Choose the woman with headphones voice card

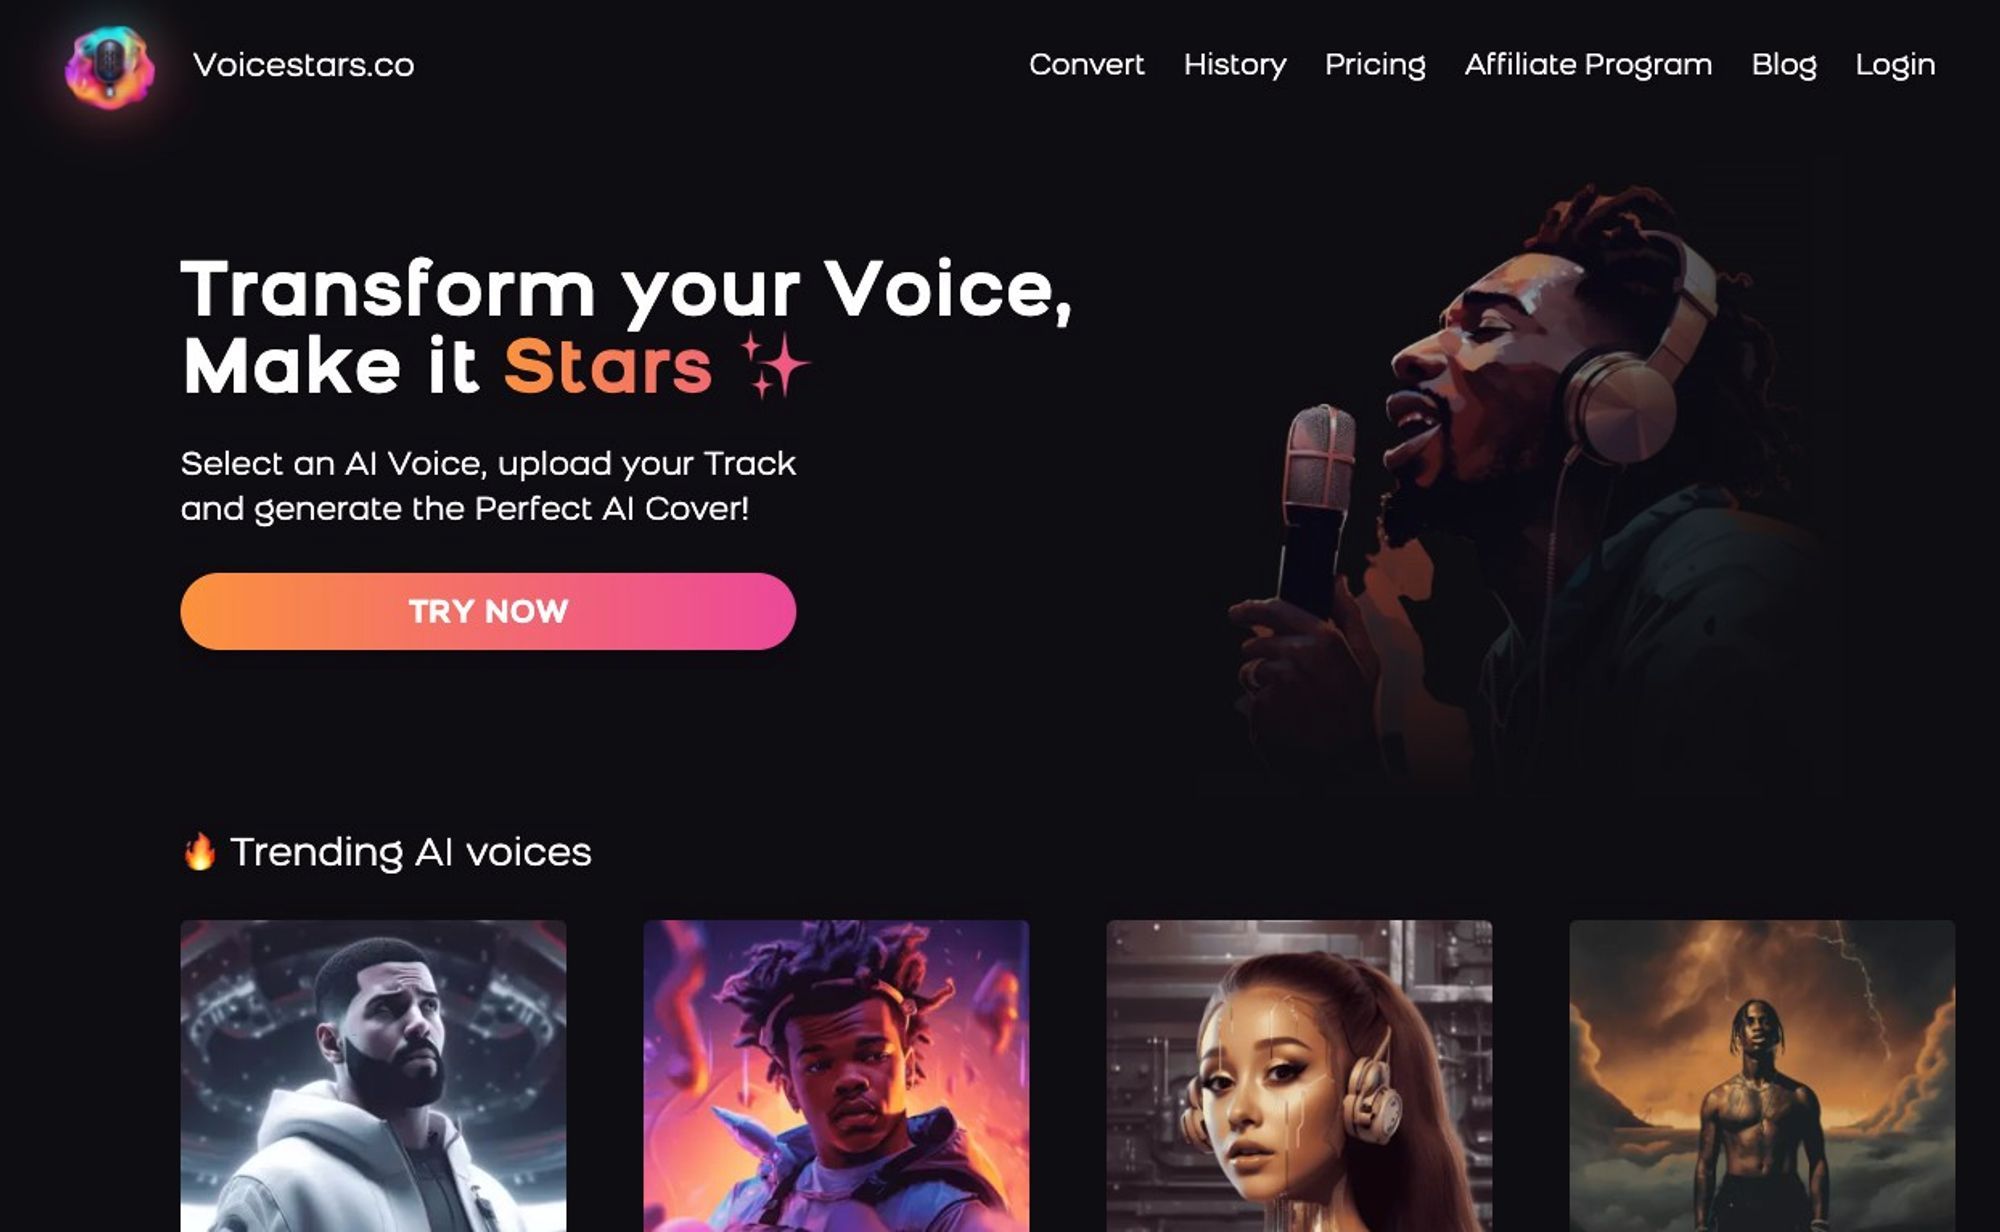click(1299, 1076)
